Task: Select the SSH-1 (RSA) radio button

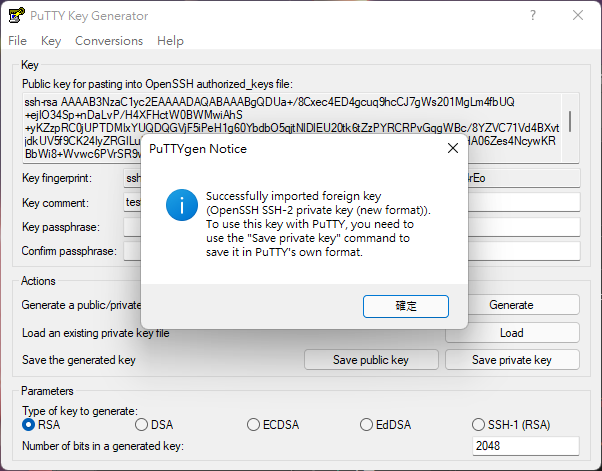Action: point(478,425)
